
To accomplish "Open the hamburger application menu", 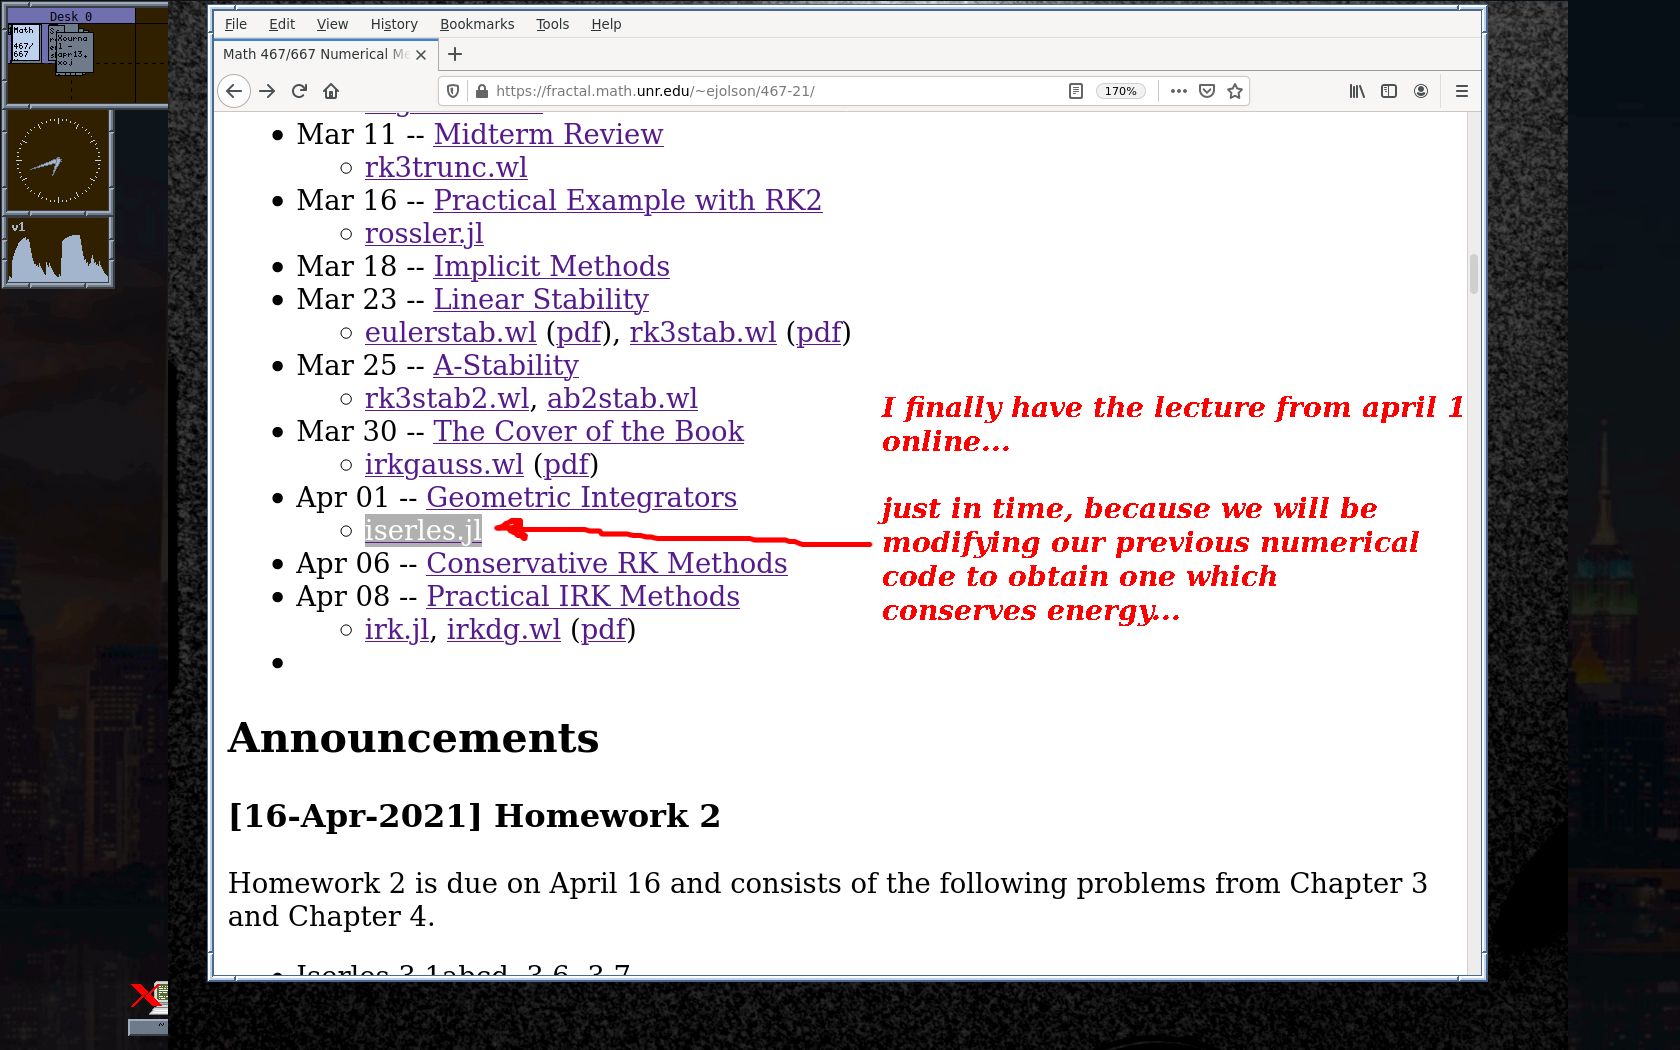I will (1462, 91).
